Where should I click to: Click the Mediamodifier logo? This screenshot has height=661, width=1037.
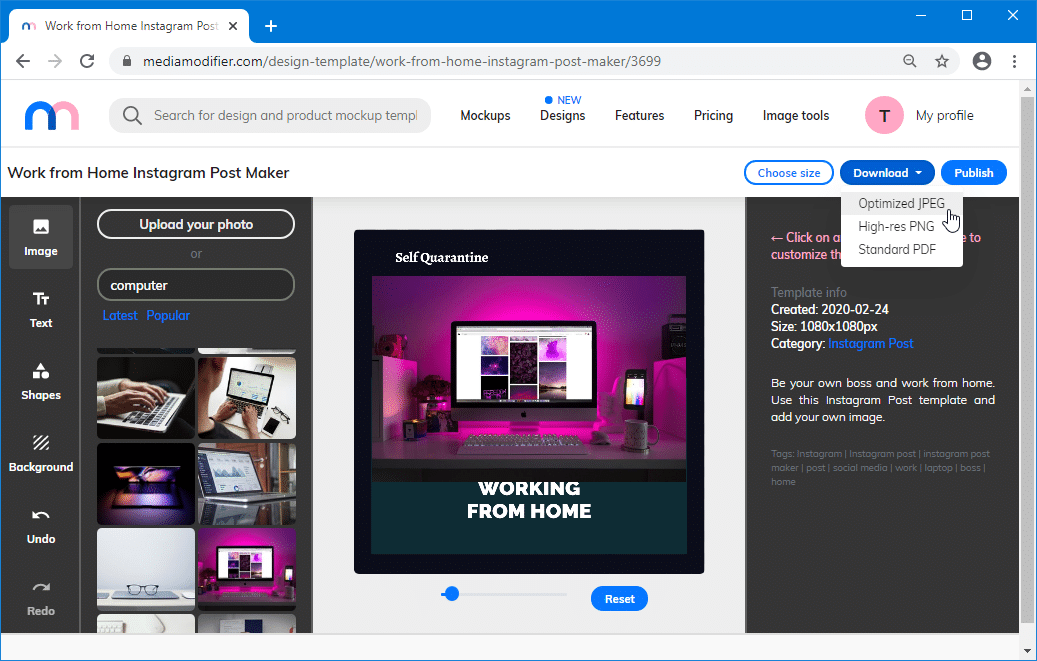tap(51, 116)
